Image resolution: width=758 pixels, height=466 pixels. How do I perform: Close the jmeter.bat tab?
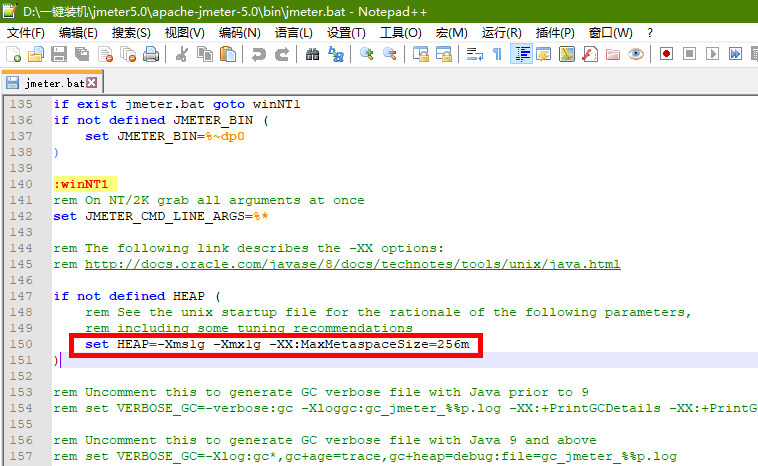pos(91,83)
